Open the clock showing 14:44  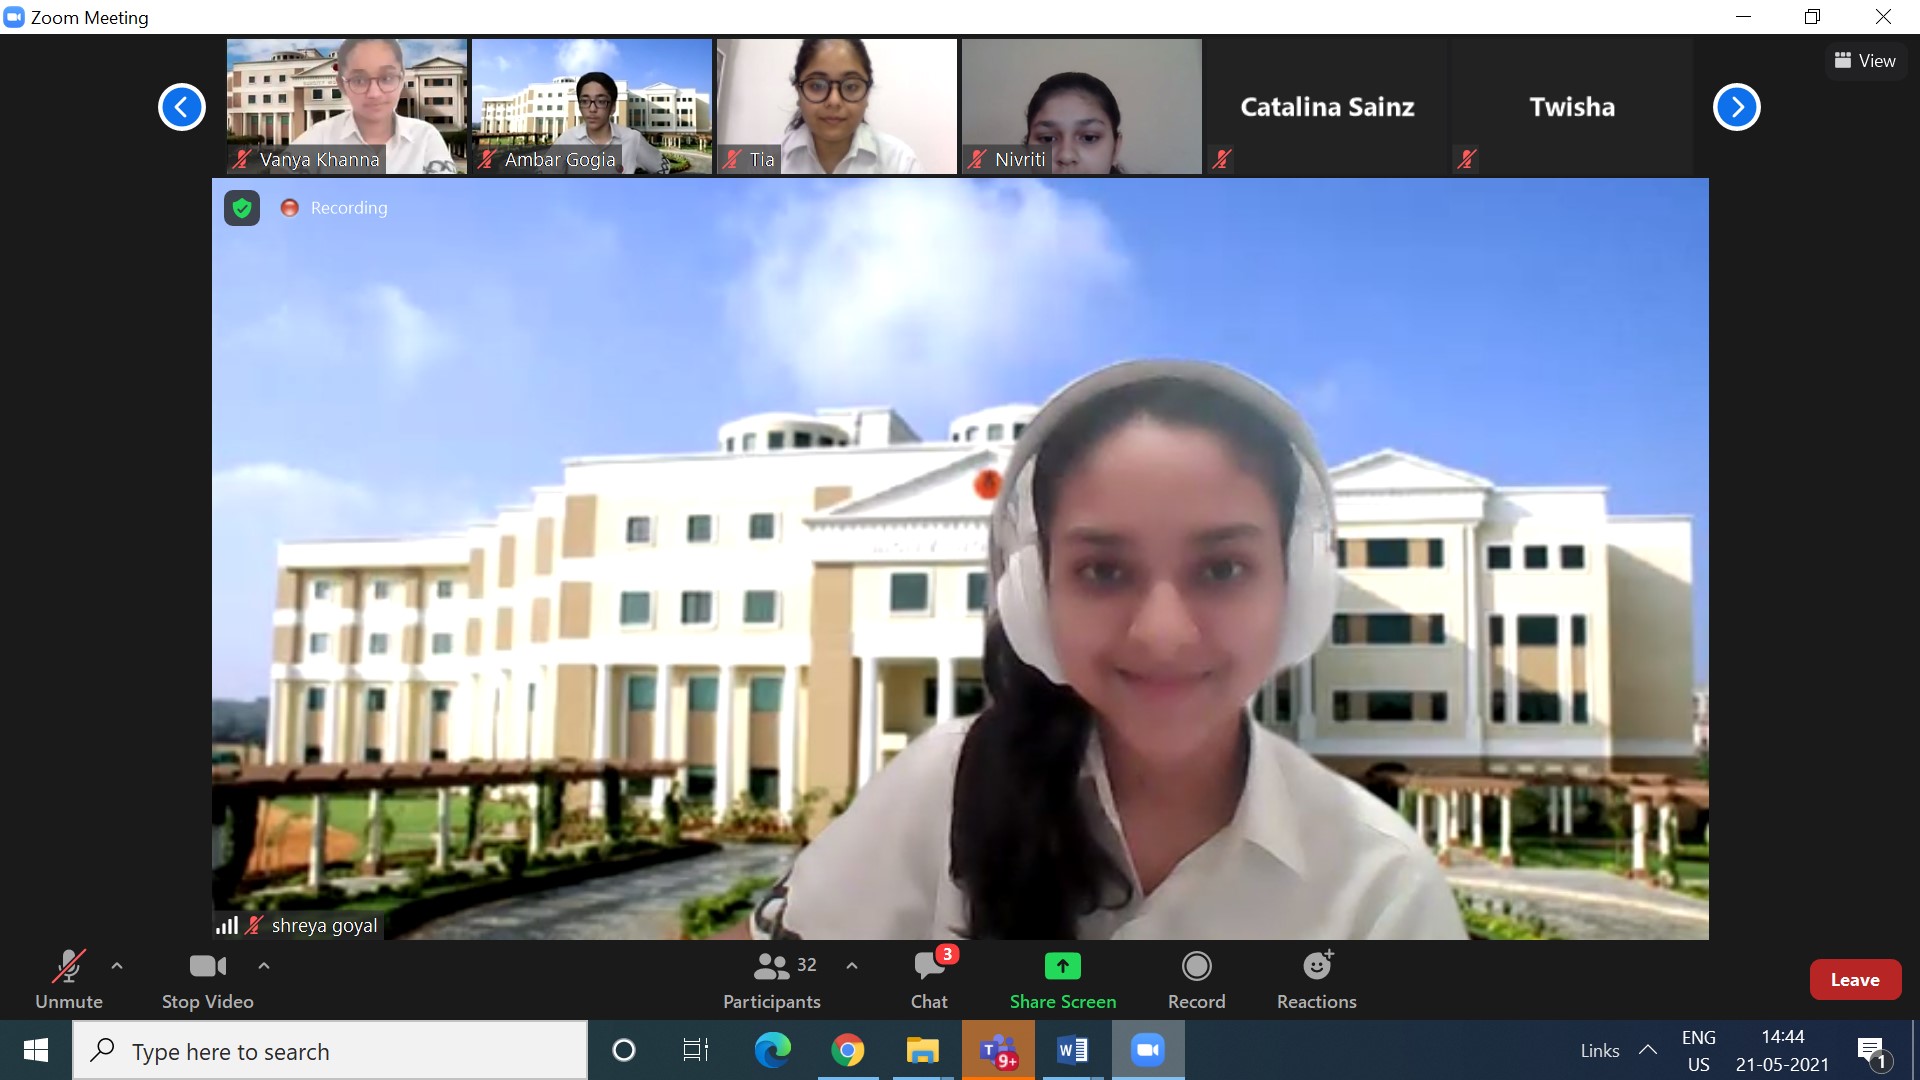[1782, 1050]
